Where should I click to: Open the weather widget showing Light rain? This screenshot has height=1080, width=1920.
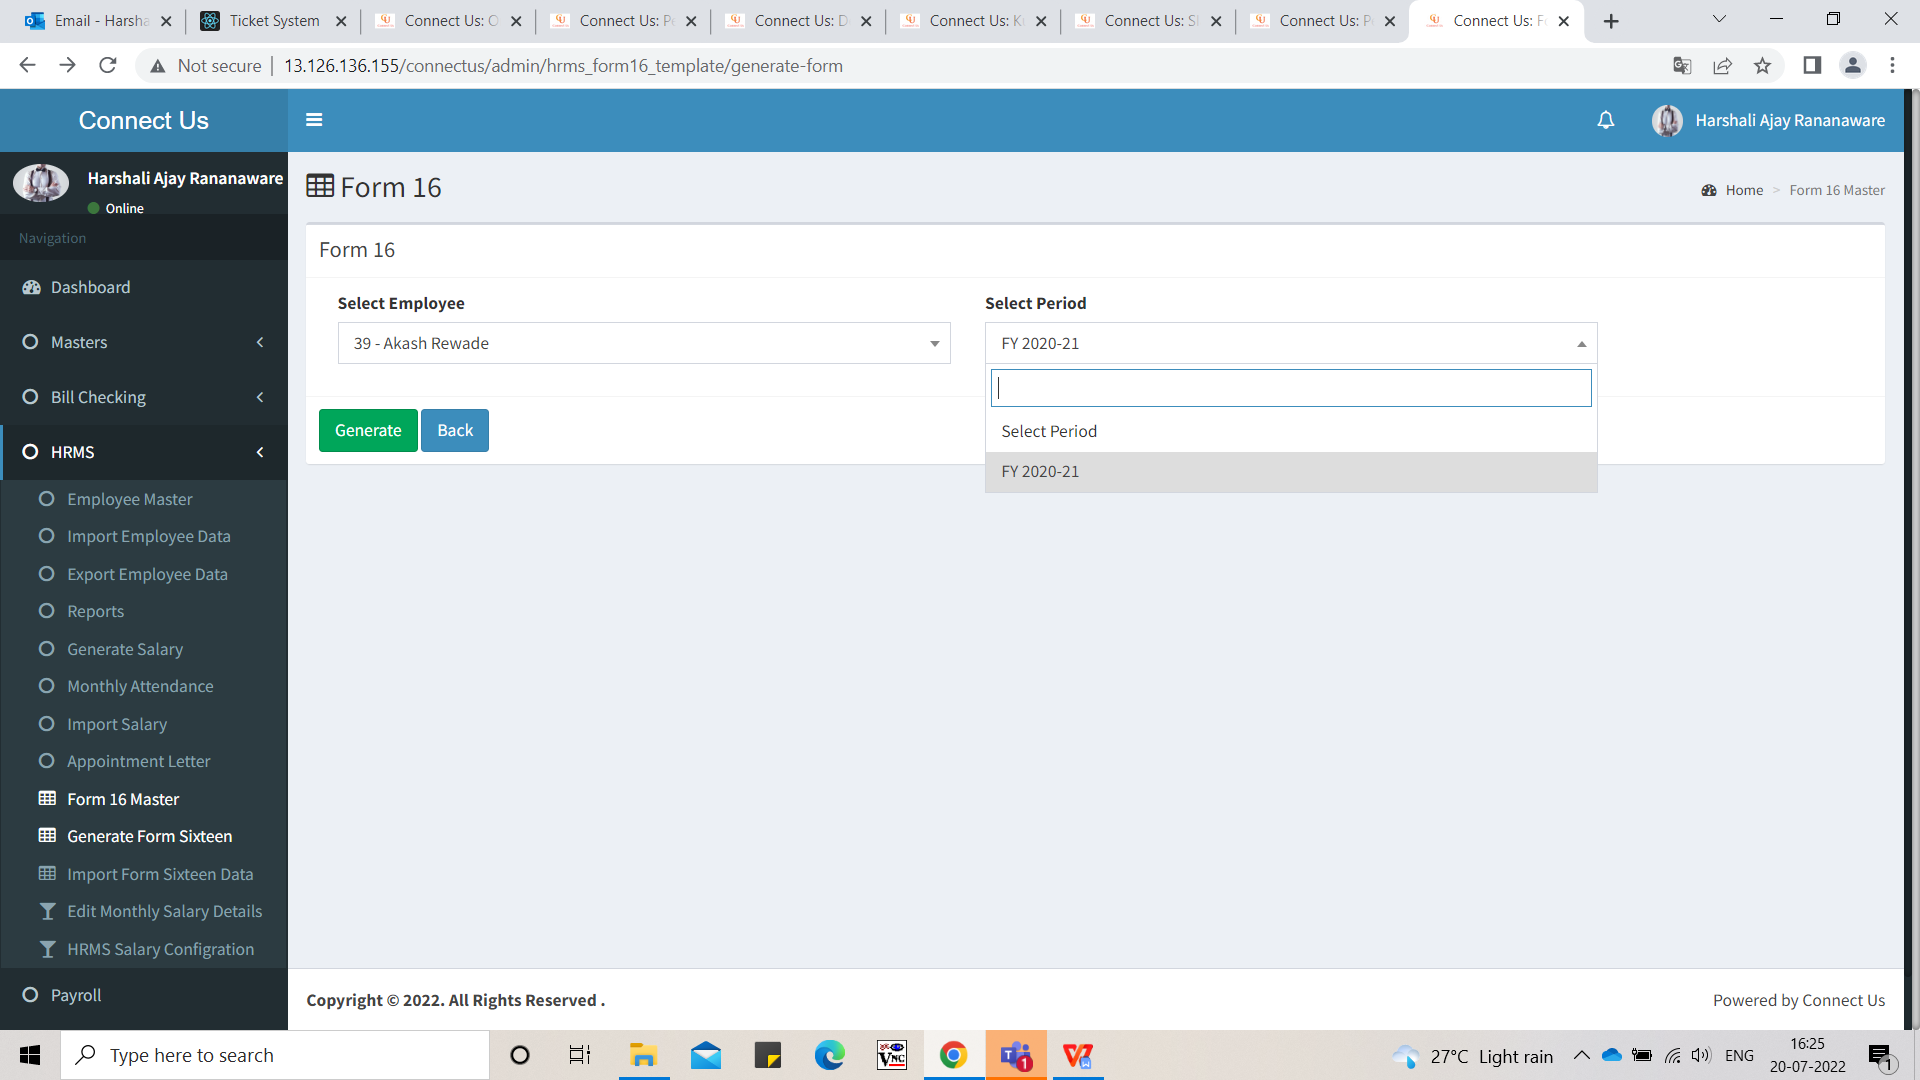[1473, 1056]
